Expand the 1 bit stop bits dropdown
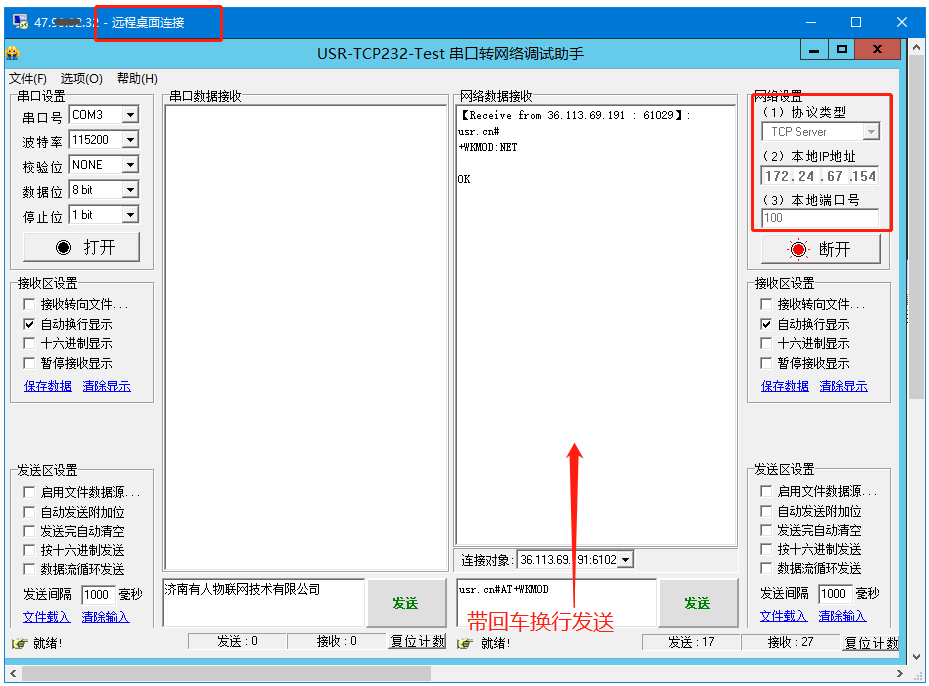This screenshot has width=929, height=686. (130, 214)
